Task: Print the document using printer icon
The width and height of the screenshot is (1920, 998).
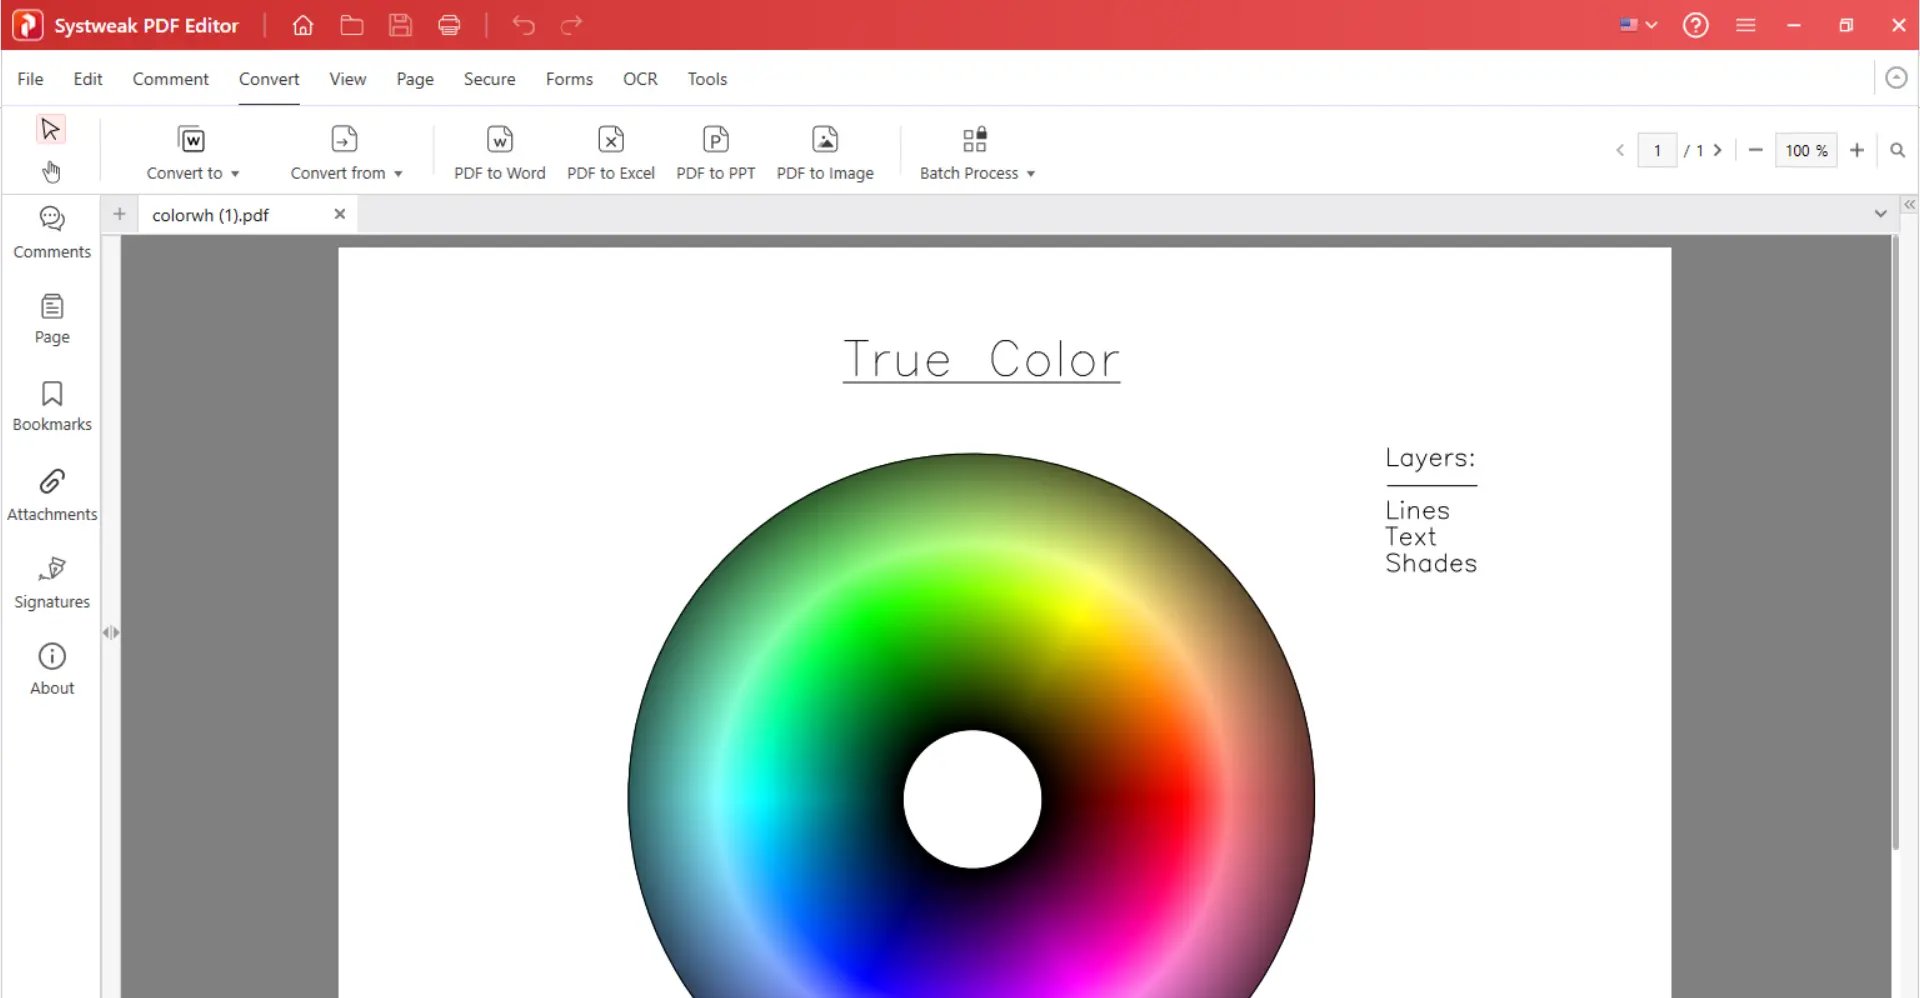Action: 450,25
